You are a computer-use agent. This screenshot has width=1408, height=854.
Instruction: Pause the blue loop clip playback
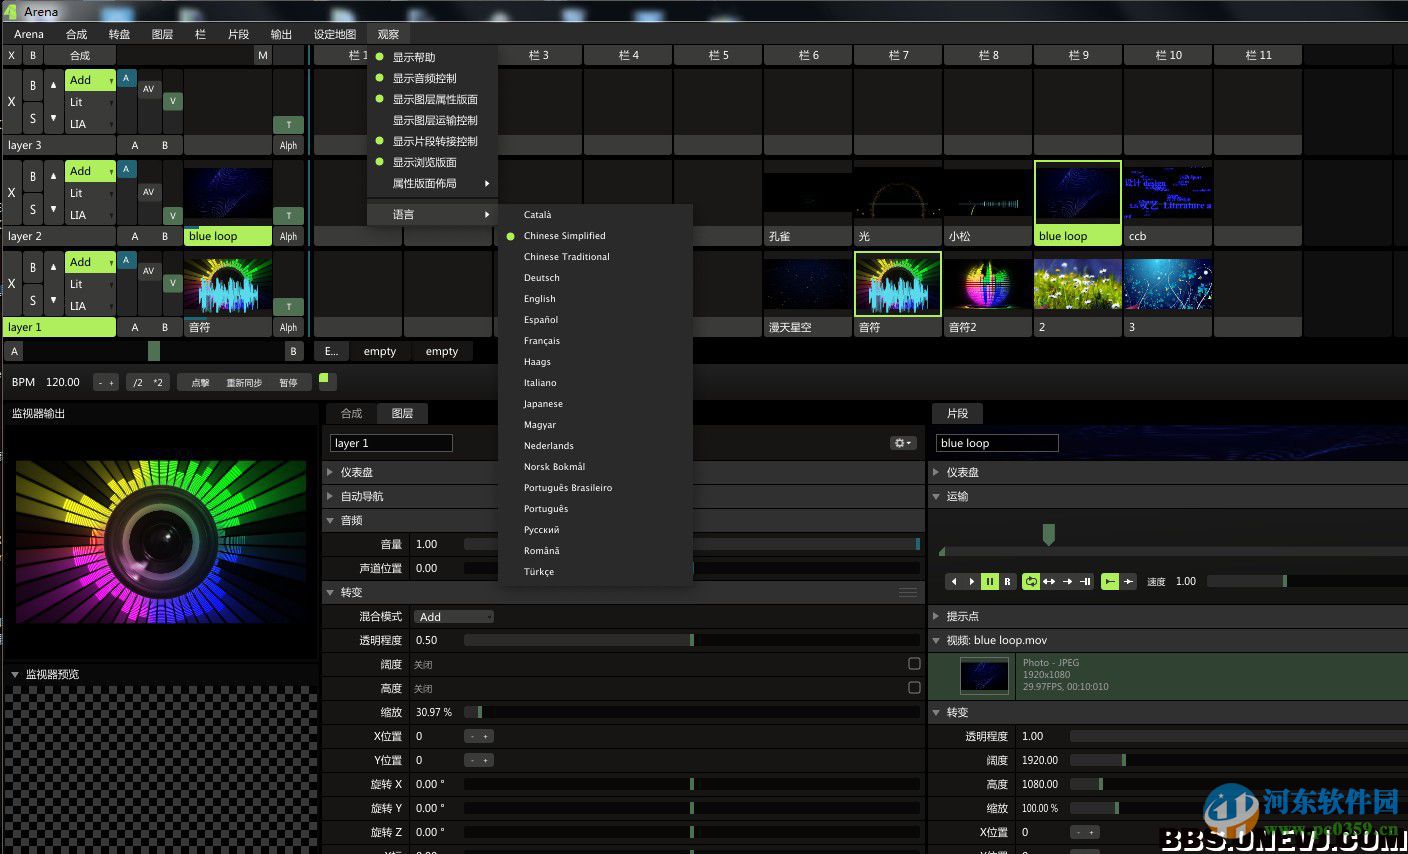click(x=990, y=581)
